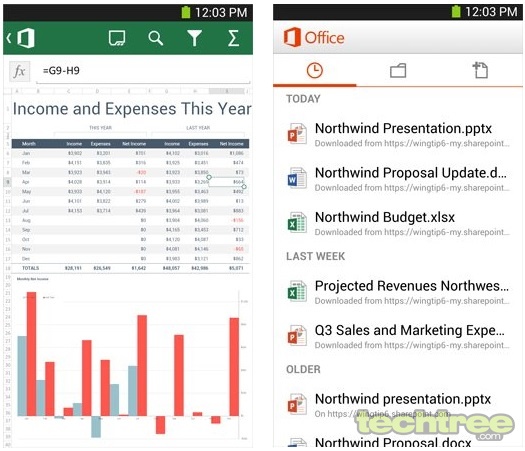Tap the THIS YEAR heading cell
Viewport: 525px width, 451px height.
pos(100,128)
